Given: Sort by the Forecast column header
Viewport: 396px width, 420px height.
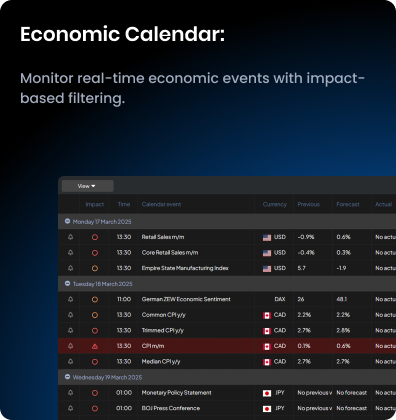Looking at the screenshot, I should coord(348,204).
